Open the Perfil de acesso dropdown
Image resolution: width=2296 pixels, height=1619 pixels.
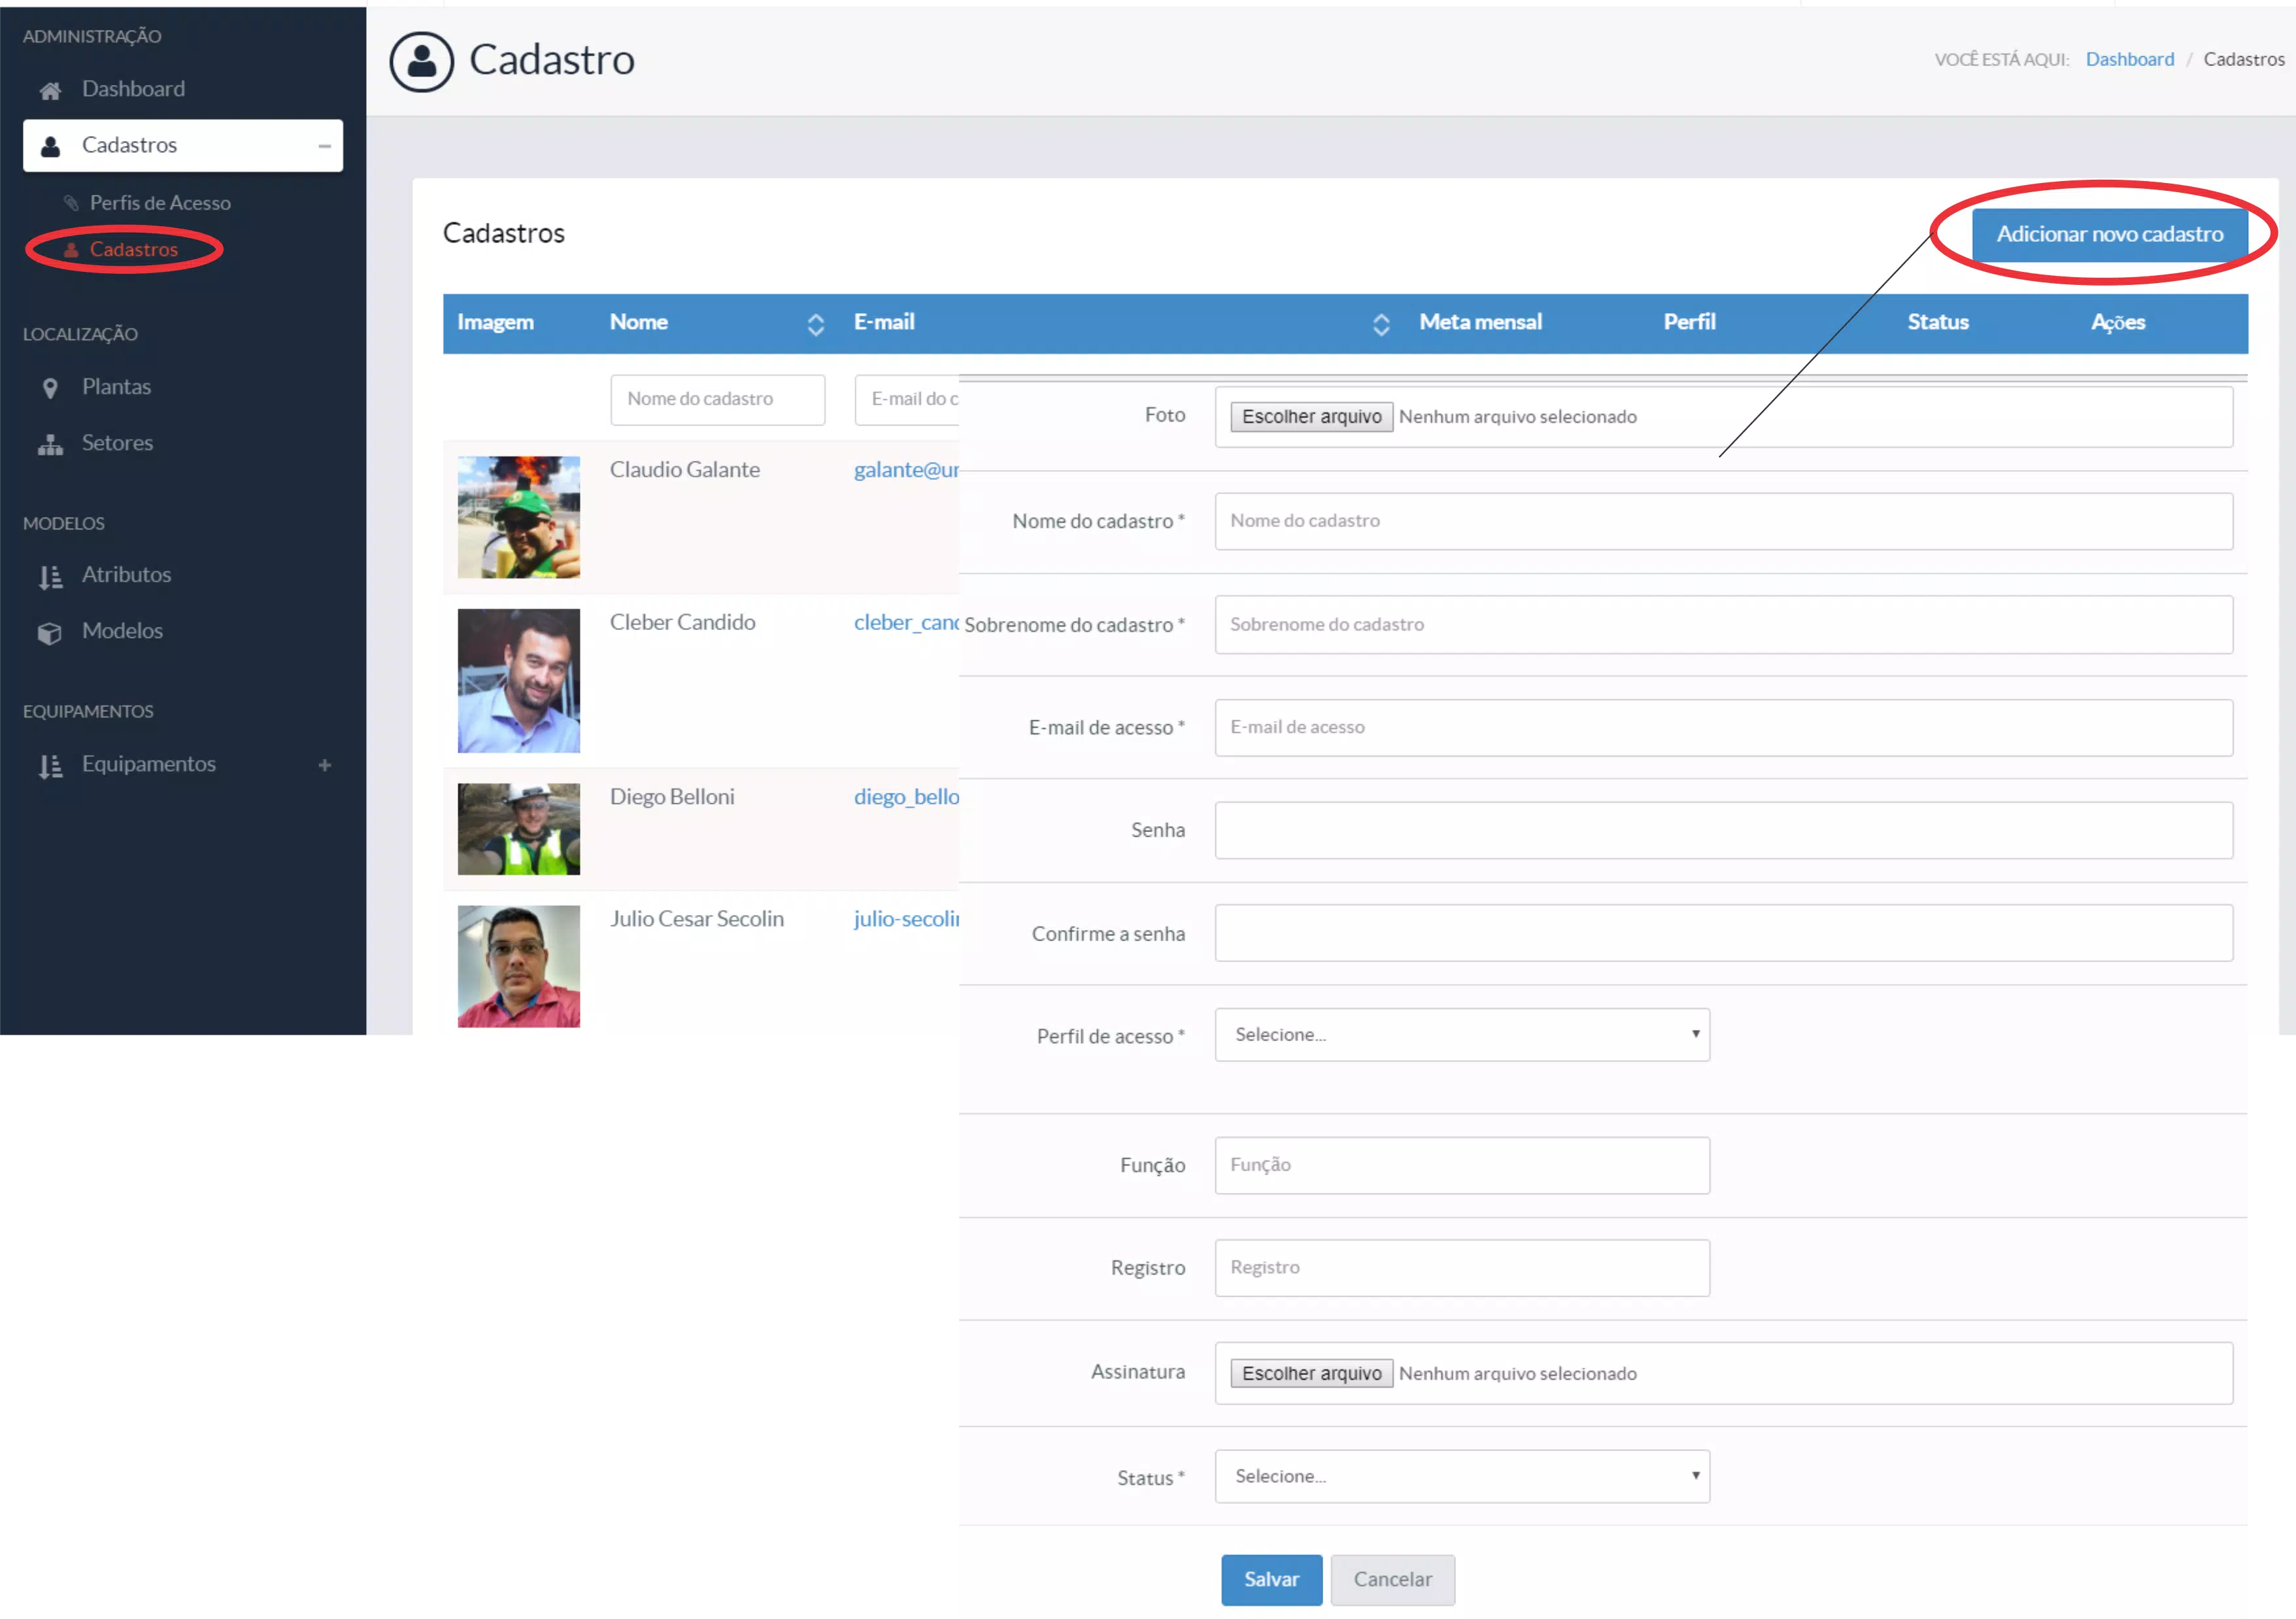click(1461, 1035)
